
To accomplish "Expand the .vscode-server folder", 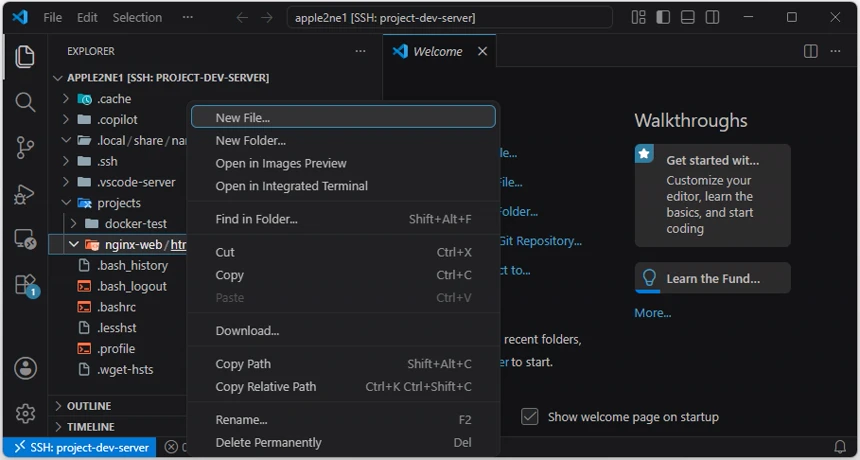I will pyautogui.click(x=66, y=182).
